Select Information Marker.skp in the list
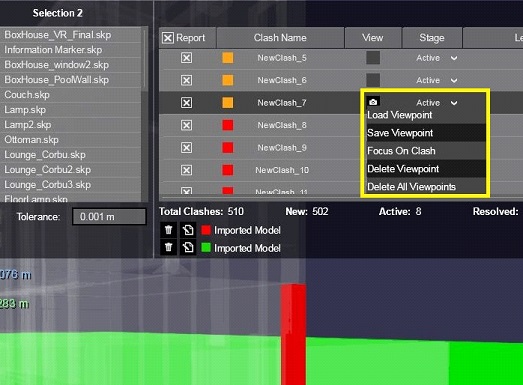The width and height of the screenshot is (523, 385). 71,50
